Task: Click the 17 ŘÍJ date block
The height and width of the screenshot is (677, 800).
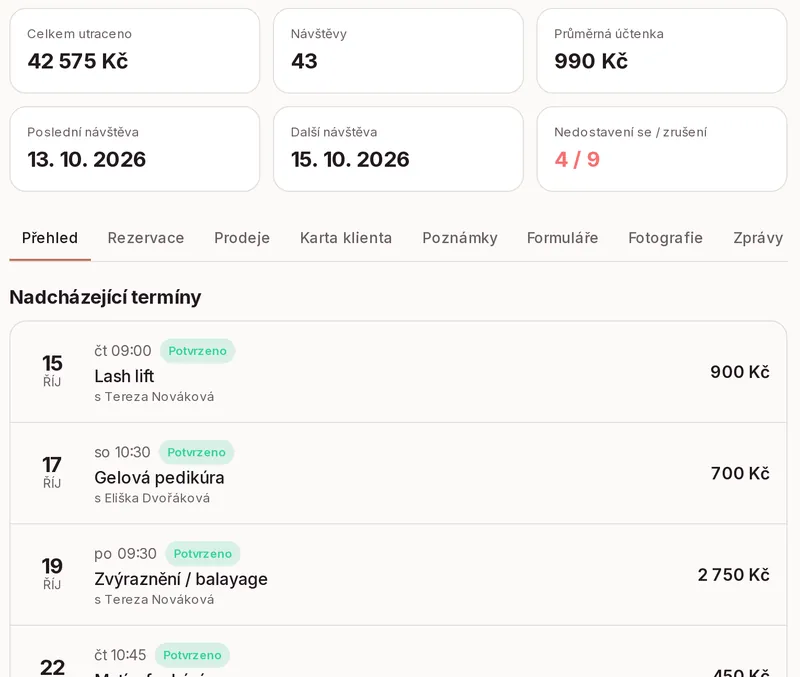Action: [x=52, y=472]
